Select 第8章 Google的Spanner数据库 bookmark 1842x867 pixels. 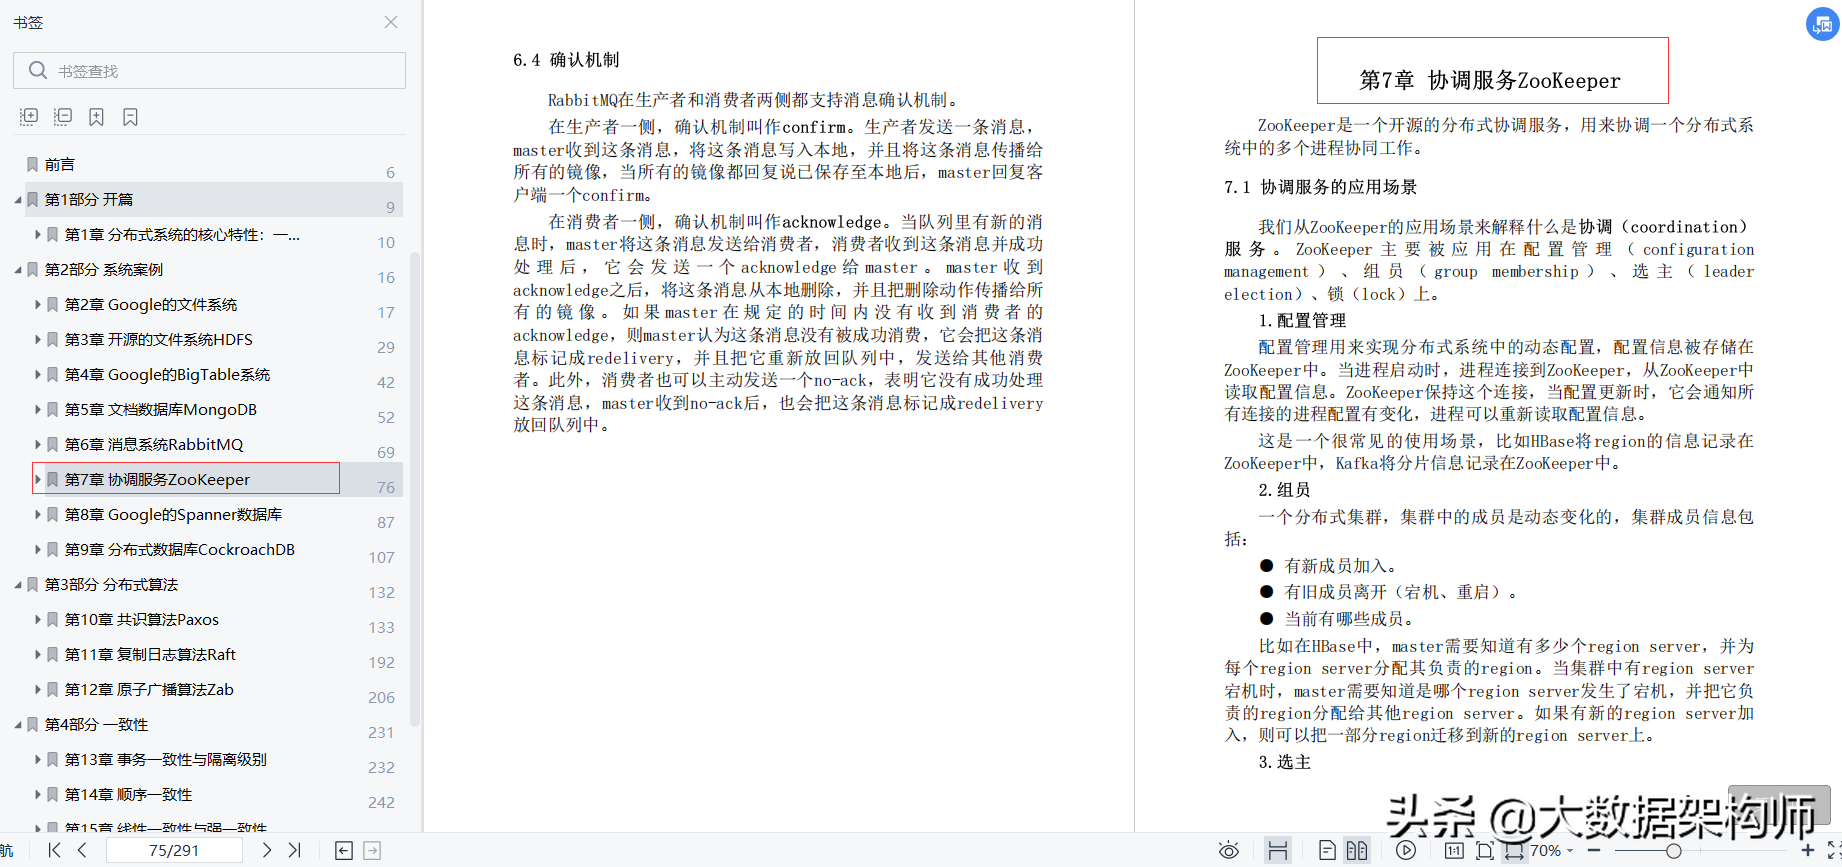tap(173, 514)
